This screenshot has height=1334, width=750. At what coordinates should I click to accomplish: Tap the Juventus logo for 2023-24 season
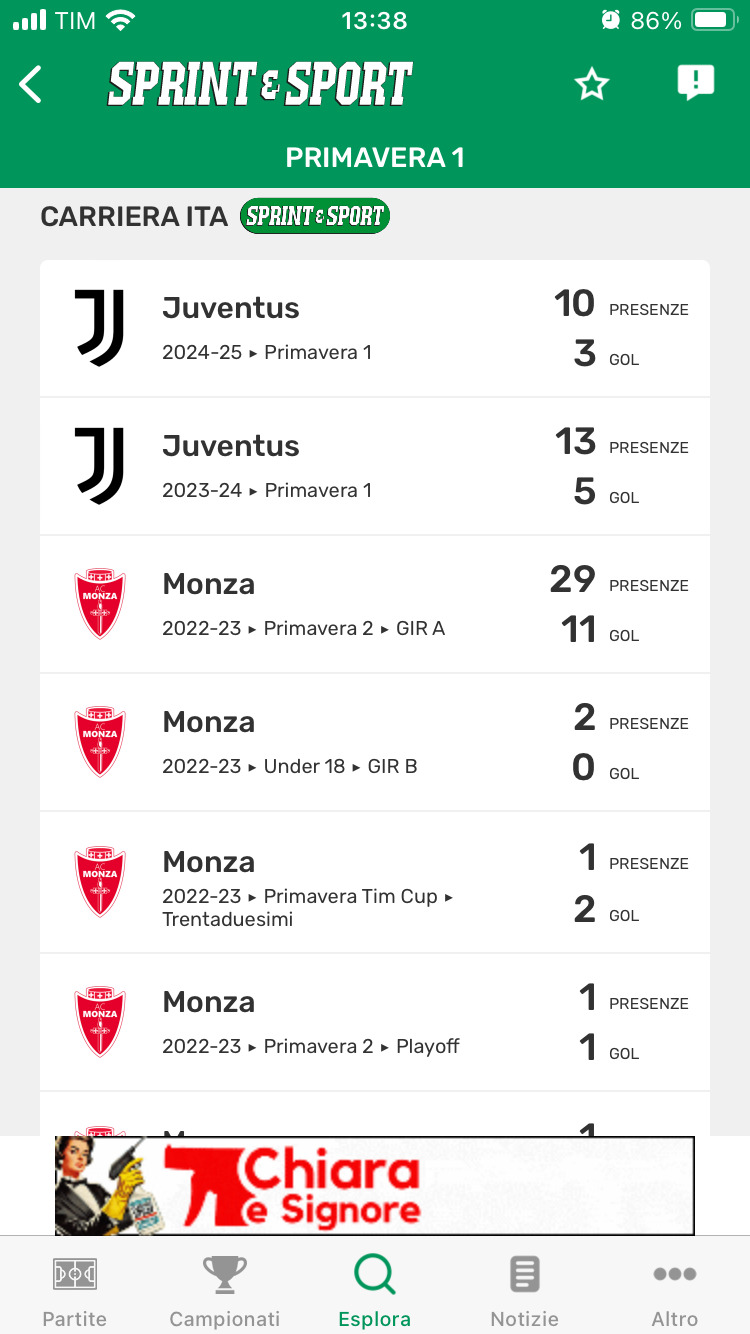(x=100, y=466)
